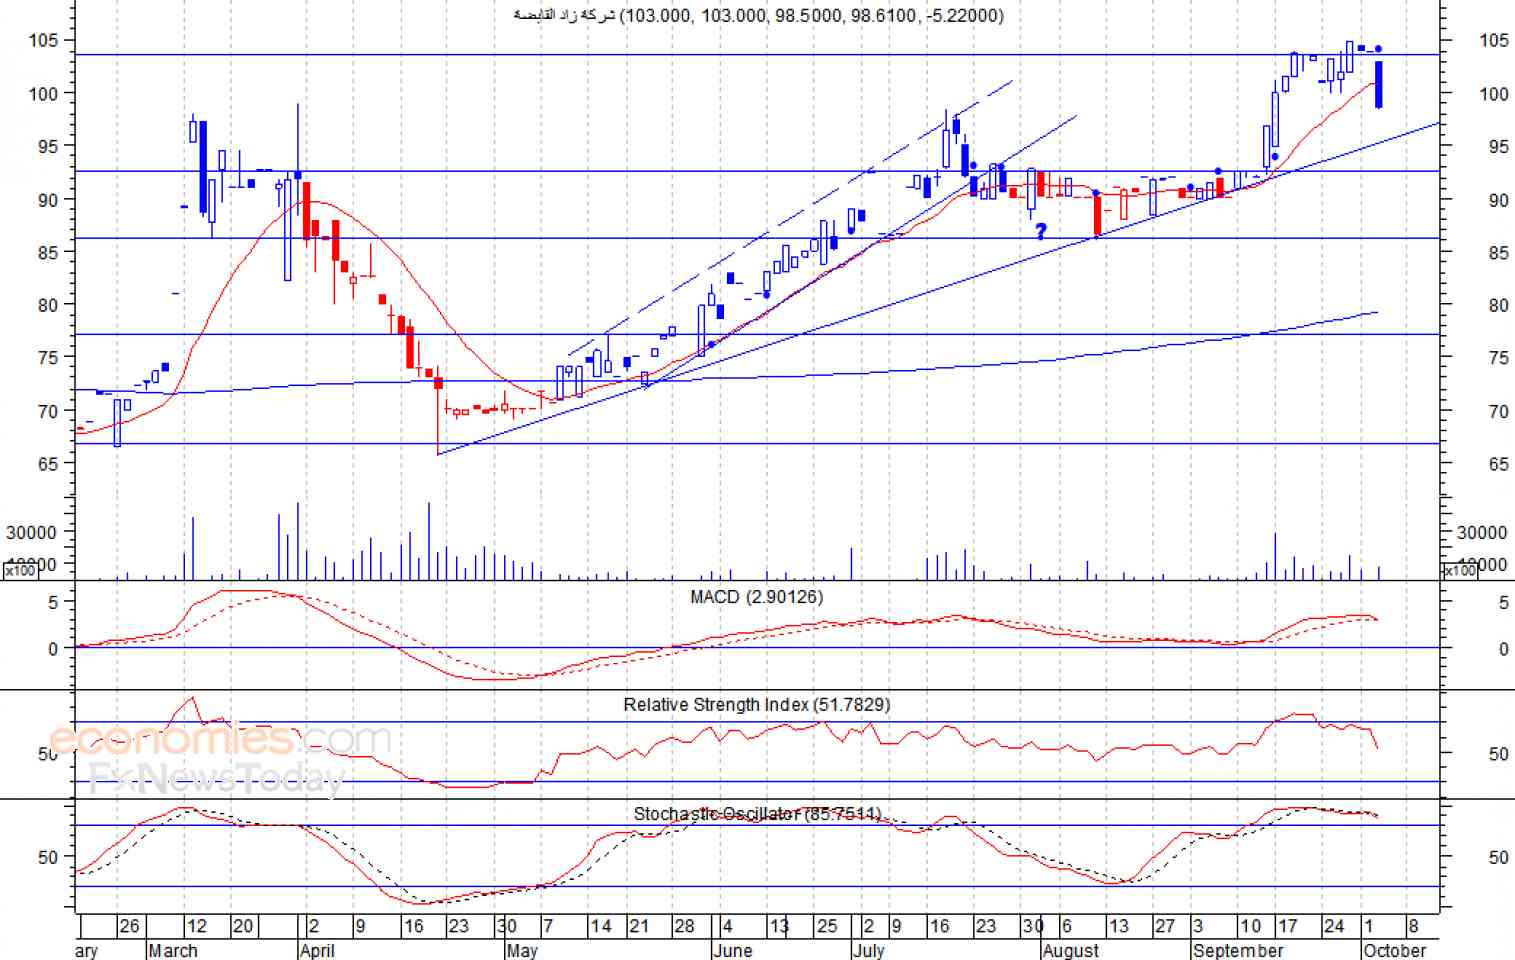Click the 12 date tick in March
This screenshot has height=960, width=1515.
pos(197,926)
